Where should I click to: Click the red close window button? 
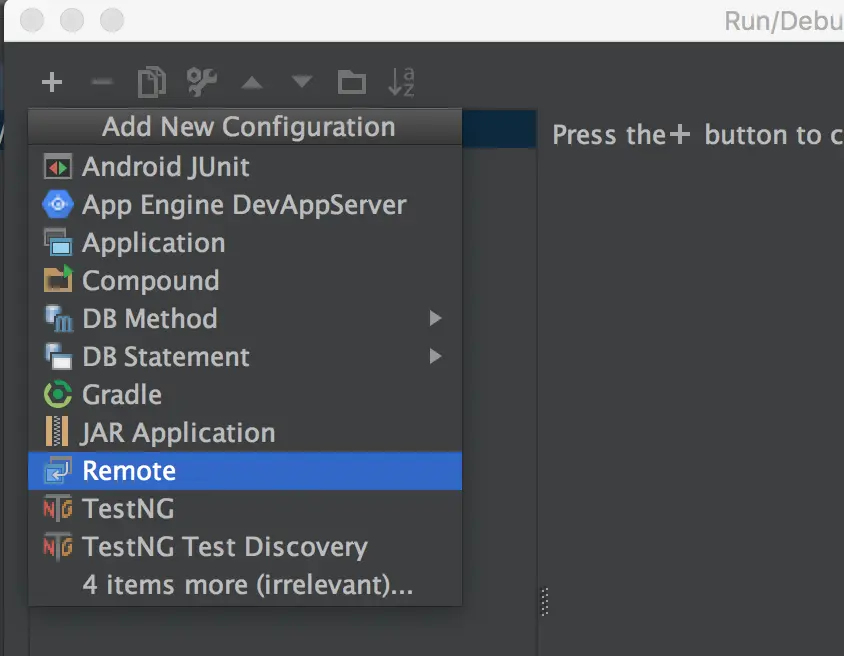(x=32, y=20)
